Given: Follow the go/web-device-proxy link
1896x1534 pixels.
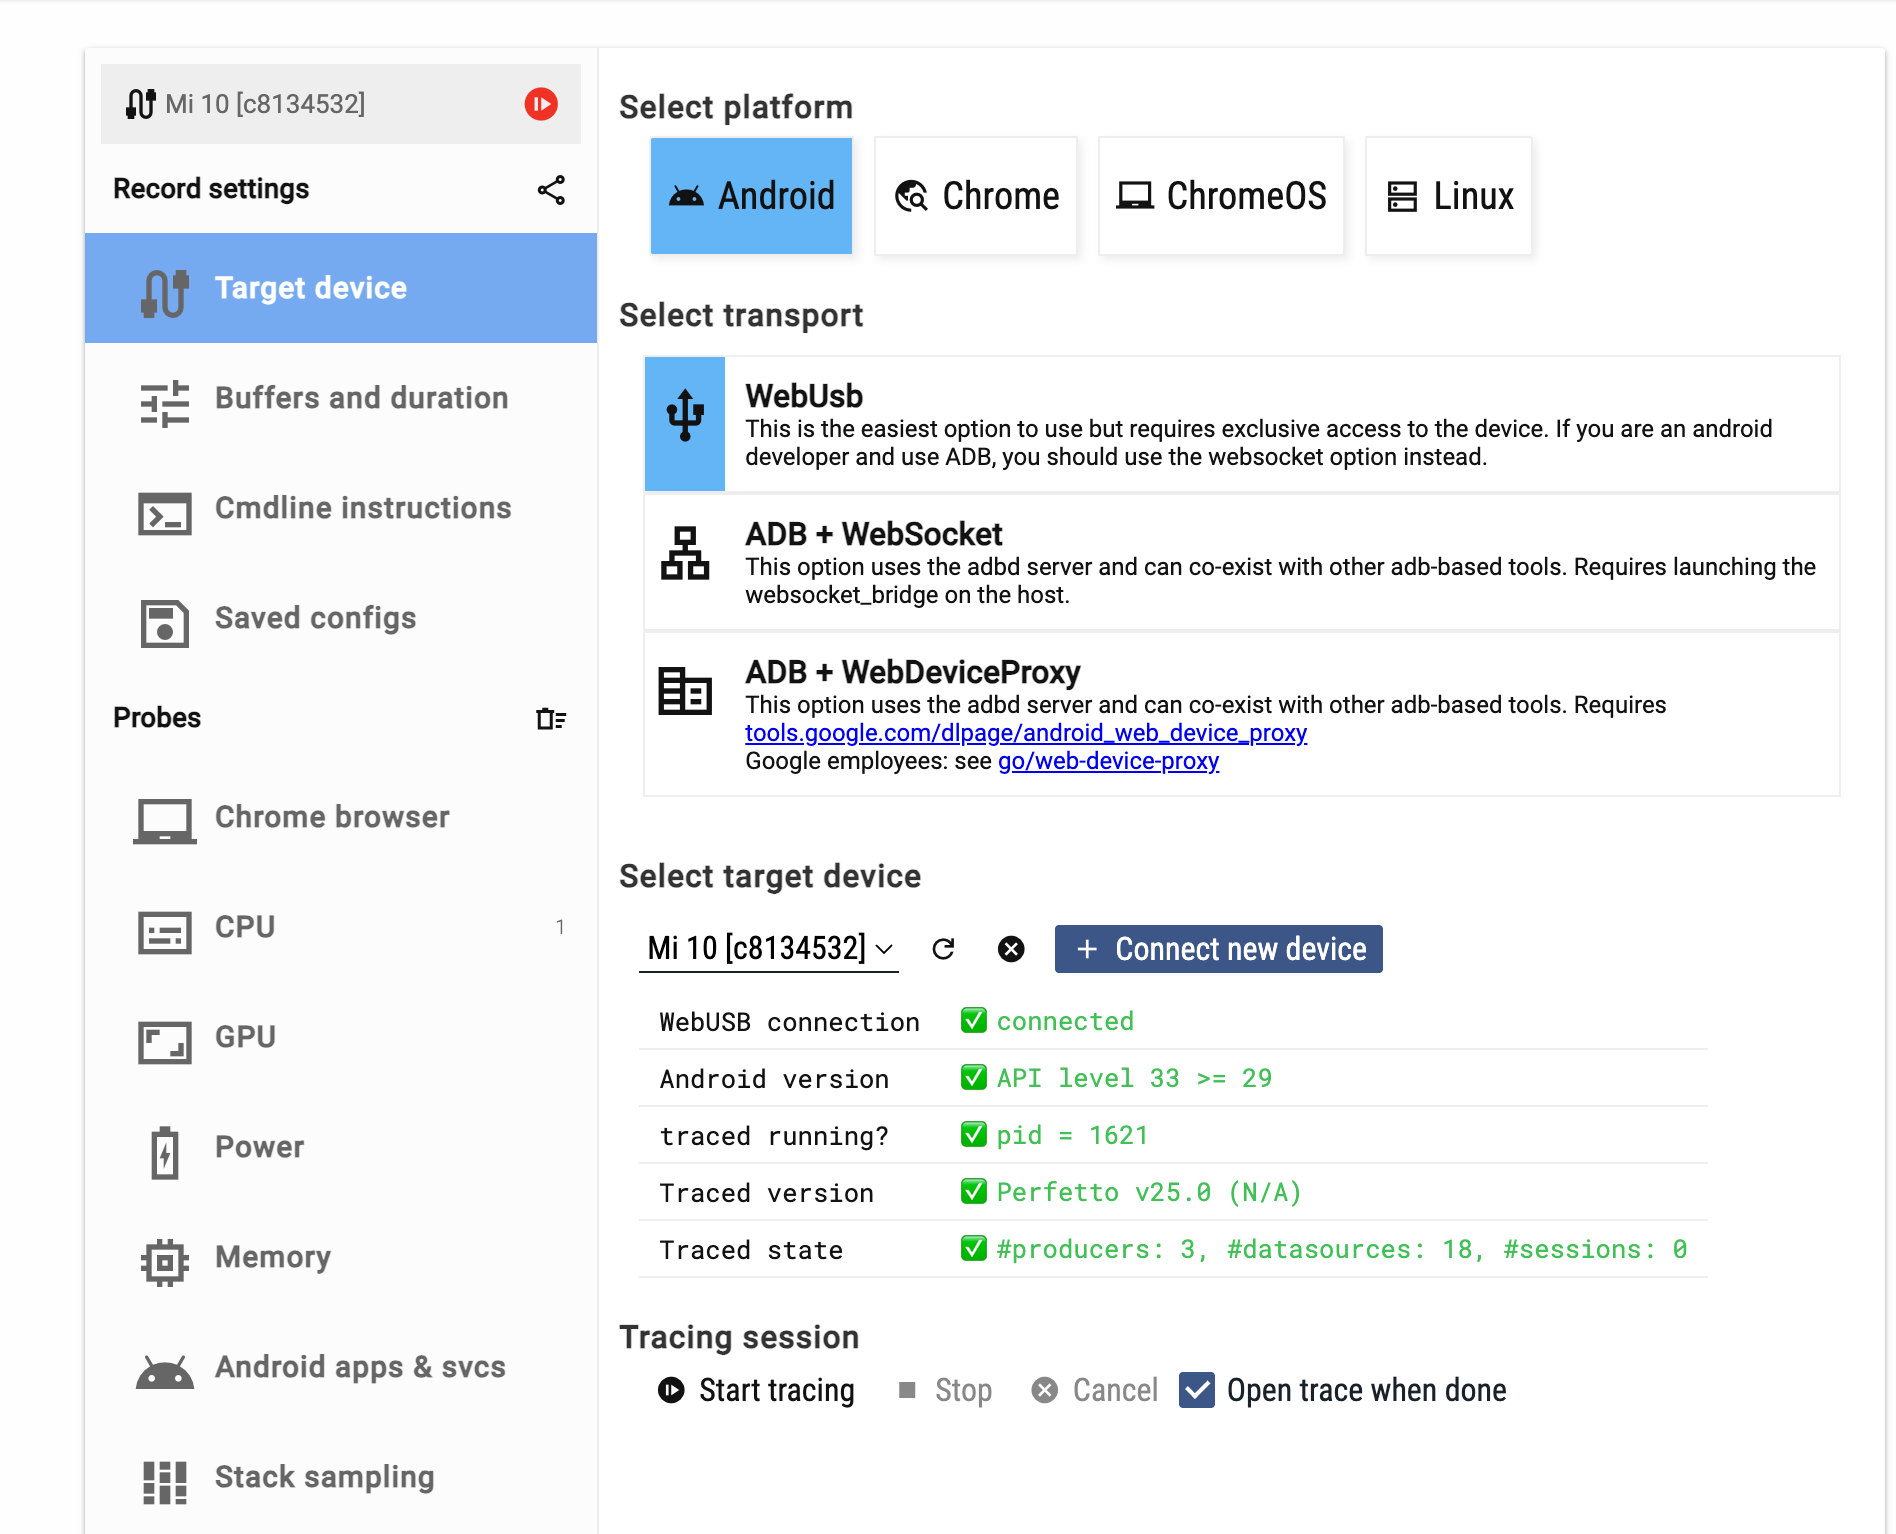Looking at the screenshot, I should click(1108, 761).
